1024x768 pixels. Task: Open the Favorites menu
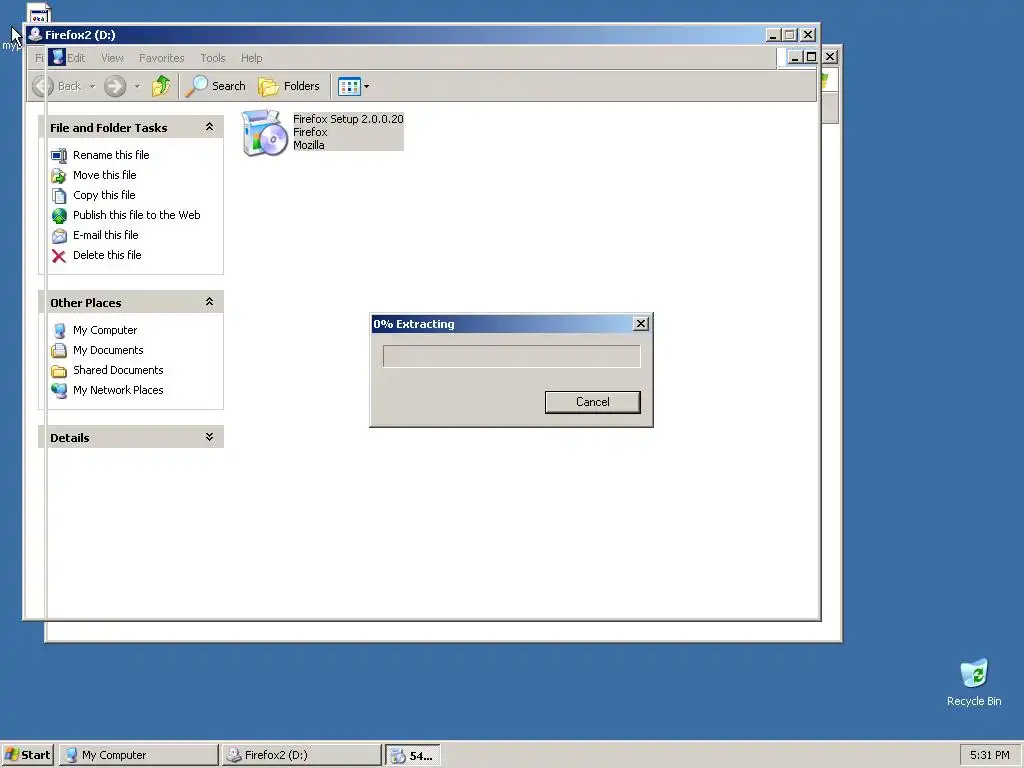click(x=161, y=58)
